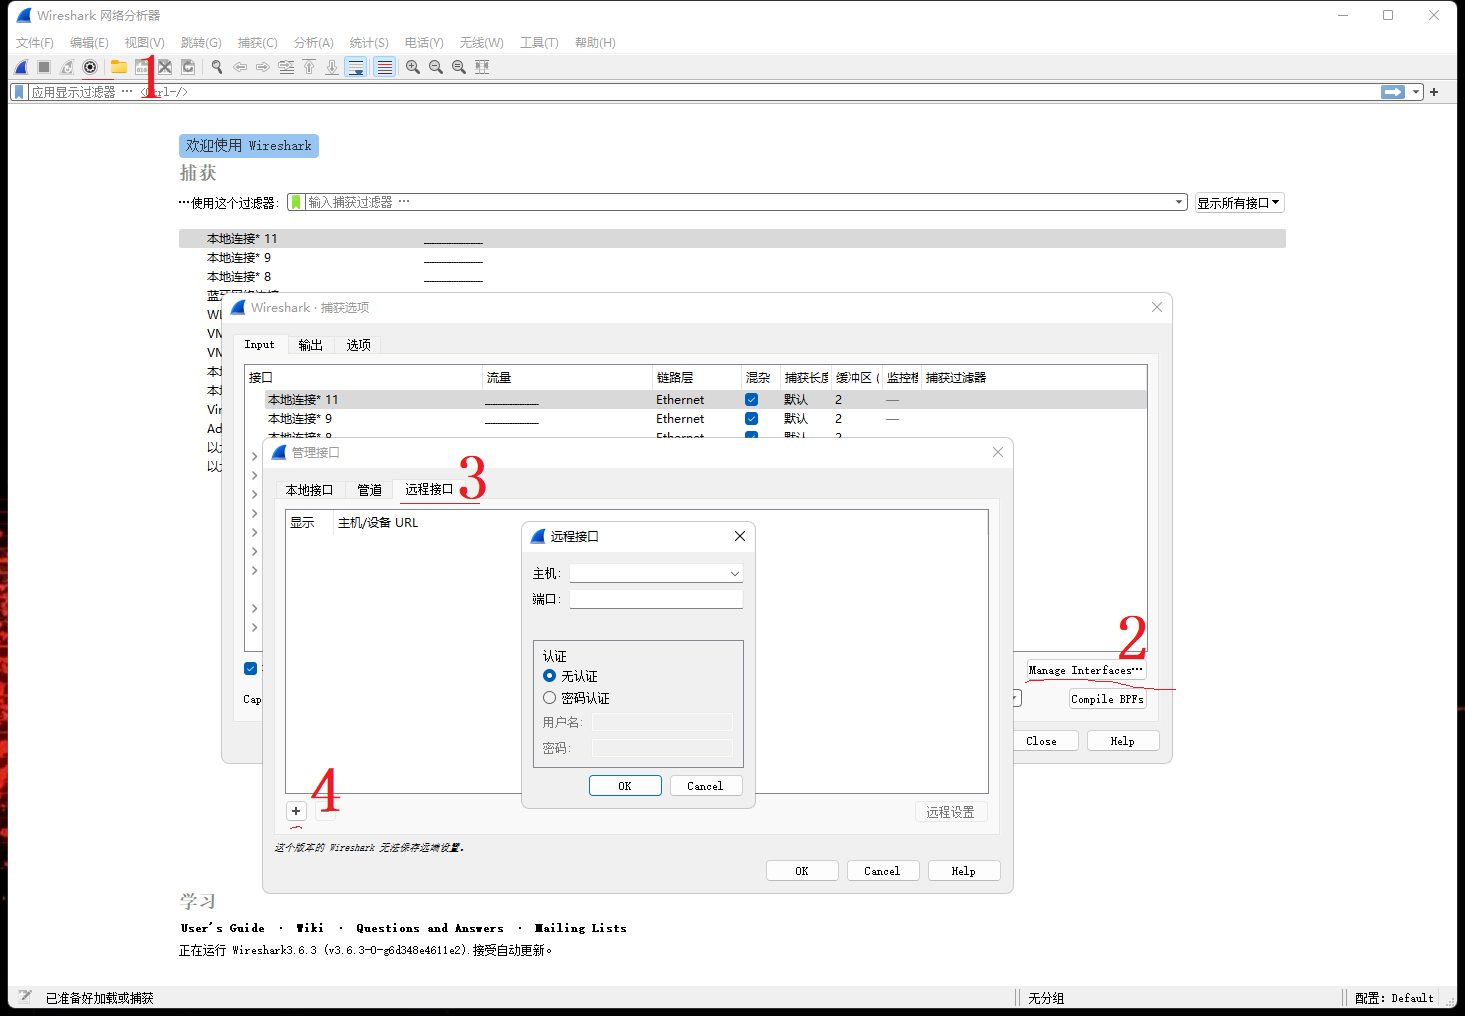Close the 远程接口 dialog with X
The height and width of the screenshot is (1016, 1465).
pyautogui.click(x=740, y=536)
